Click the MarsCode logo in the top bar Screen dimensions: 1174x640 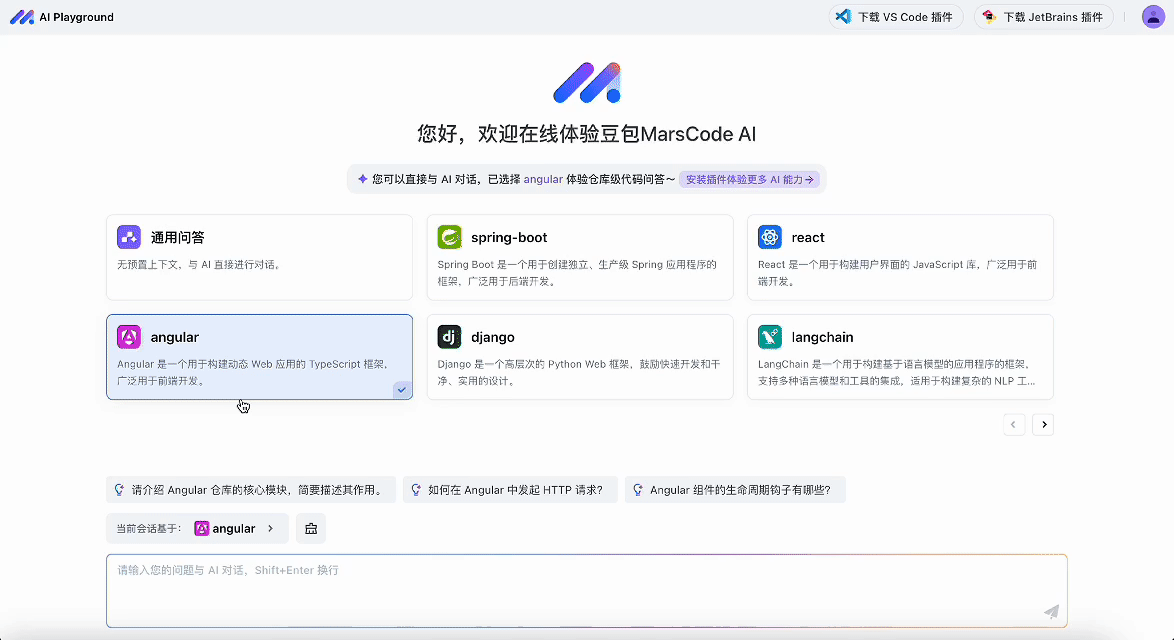pyautogui.click(x=22, y=16)
